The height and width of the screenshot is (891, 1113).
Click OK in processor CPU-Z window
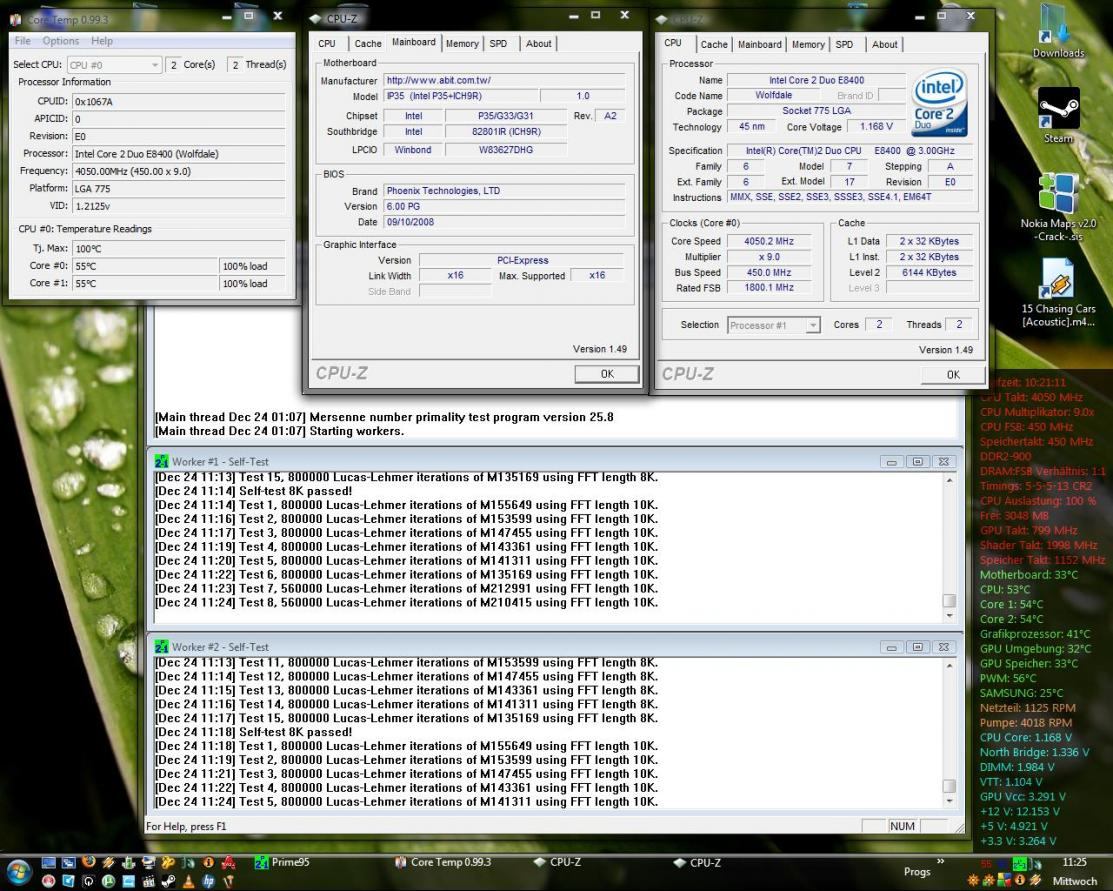[953, 374]
